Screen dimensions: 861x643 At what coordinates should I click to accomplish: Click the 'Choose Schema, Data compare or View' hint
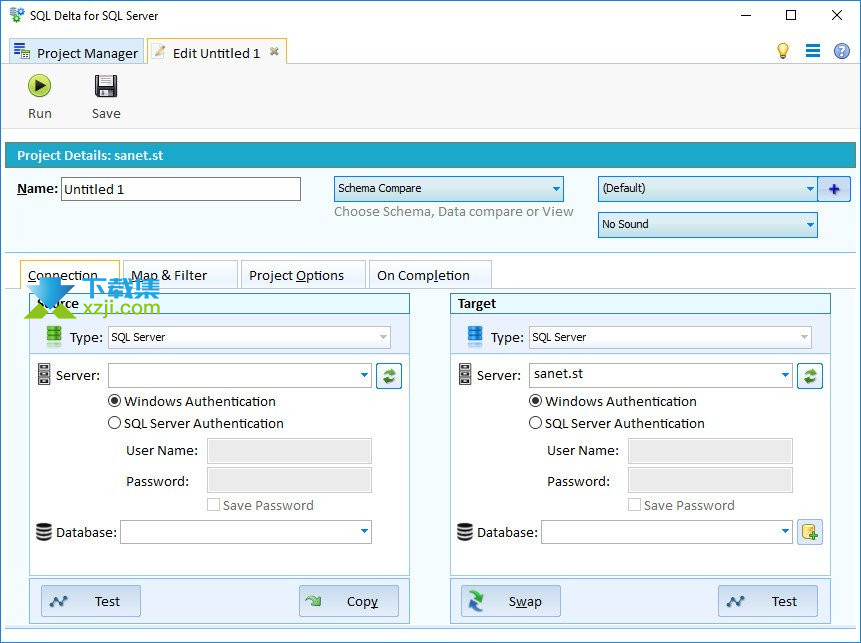454,212
